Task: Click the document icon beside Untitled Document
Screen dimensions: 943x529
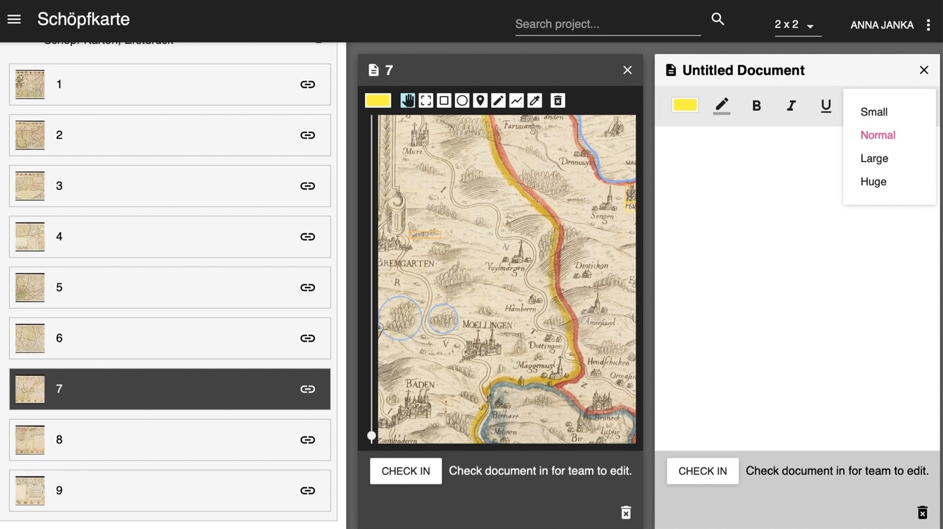Action: pyautogui.click(x=671, y=70)
